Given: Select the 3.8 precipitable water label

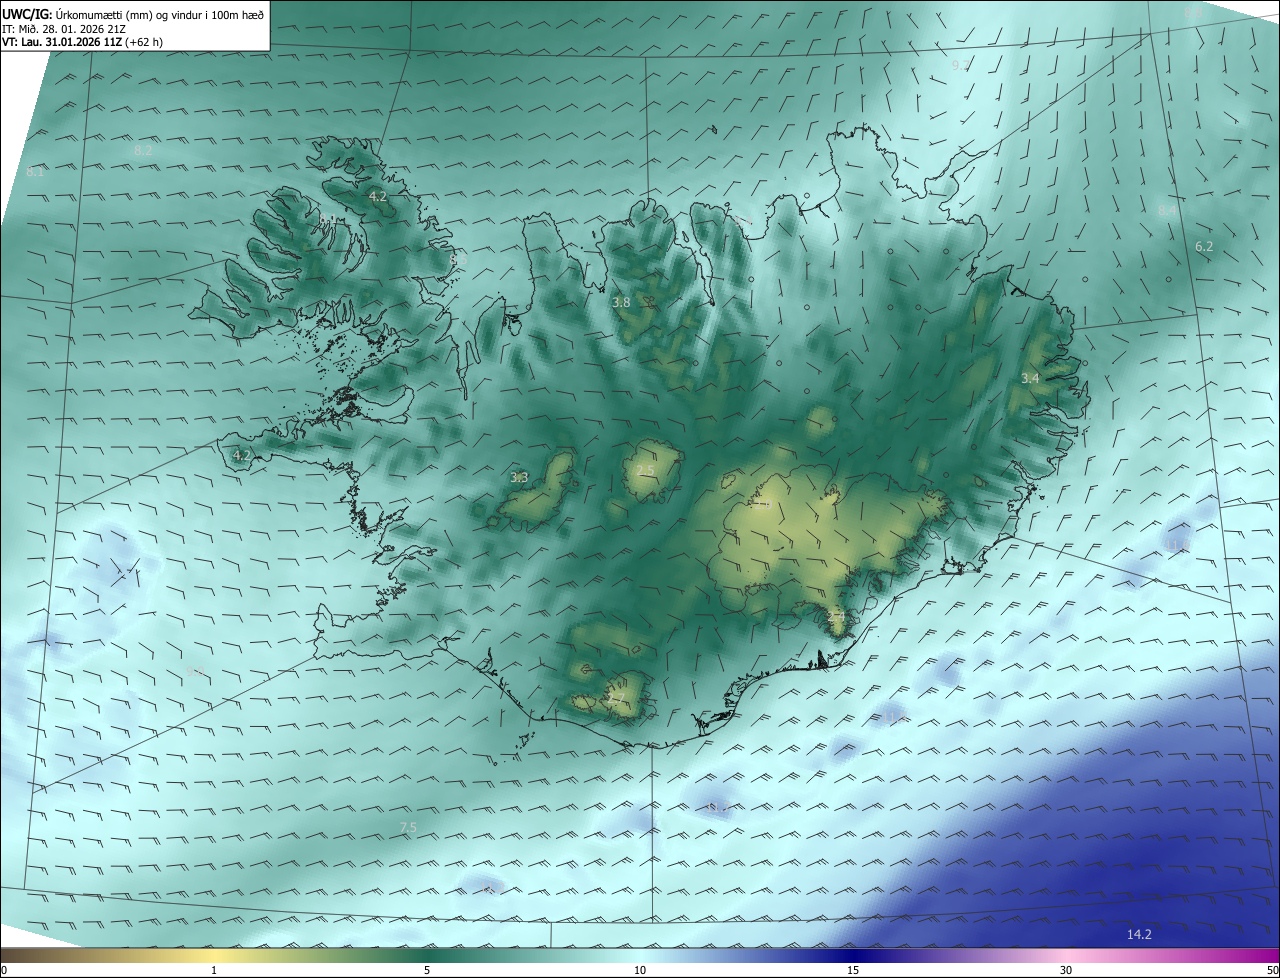Looking at the screenshot, I should click(621, 301).
